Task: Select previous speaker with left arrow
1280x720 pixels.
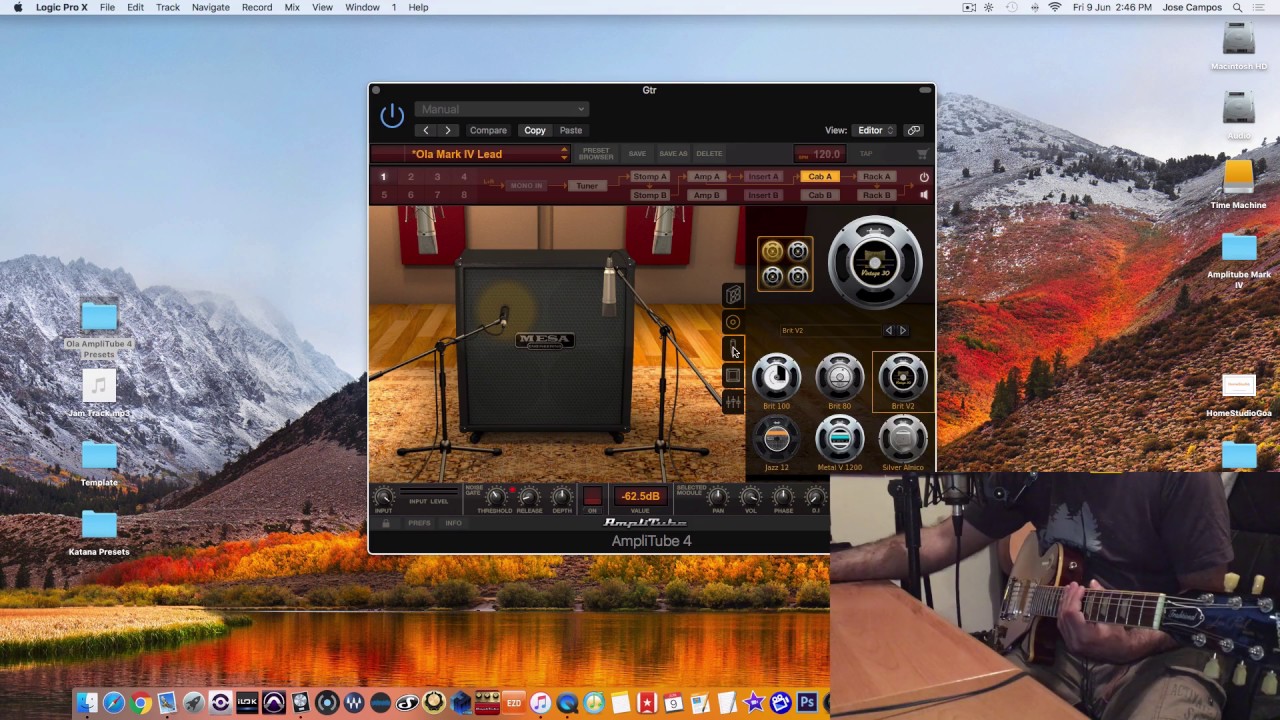Action: coord(889,330)
